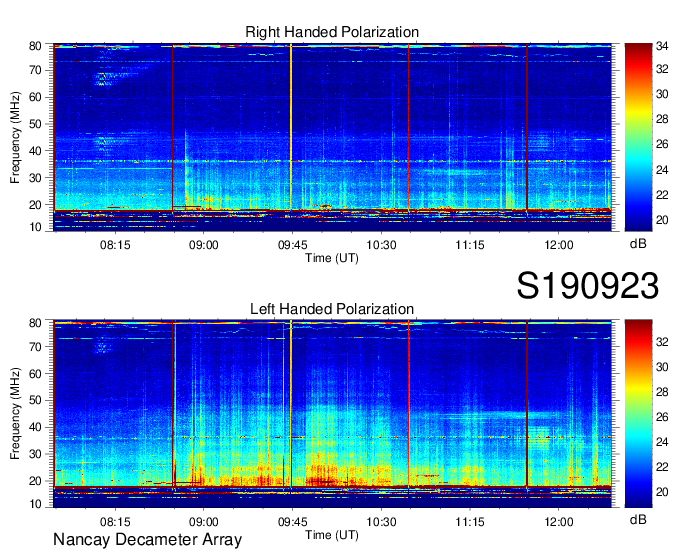Click inside the Right Handed Polarization spectrogram

[333, 137]
